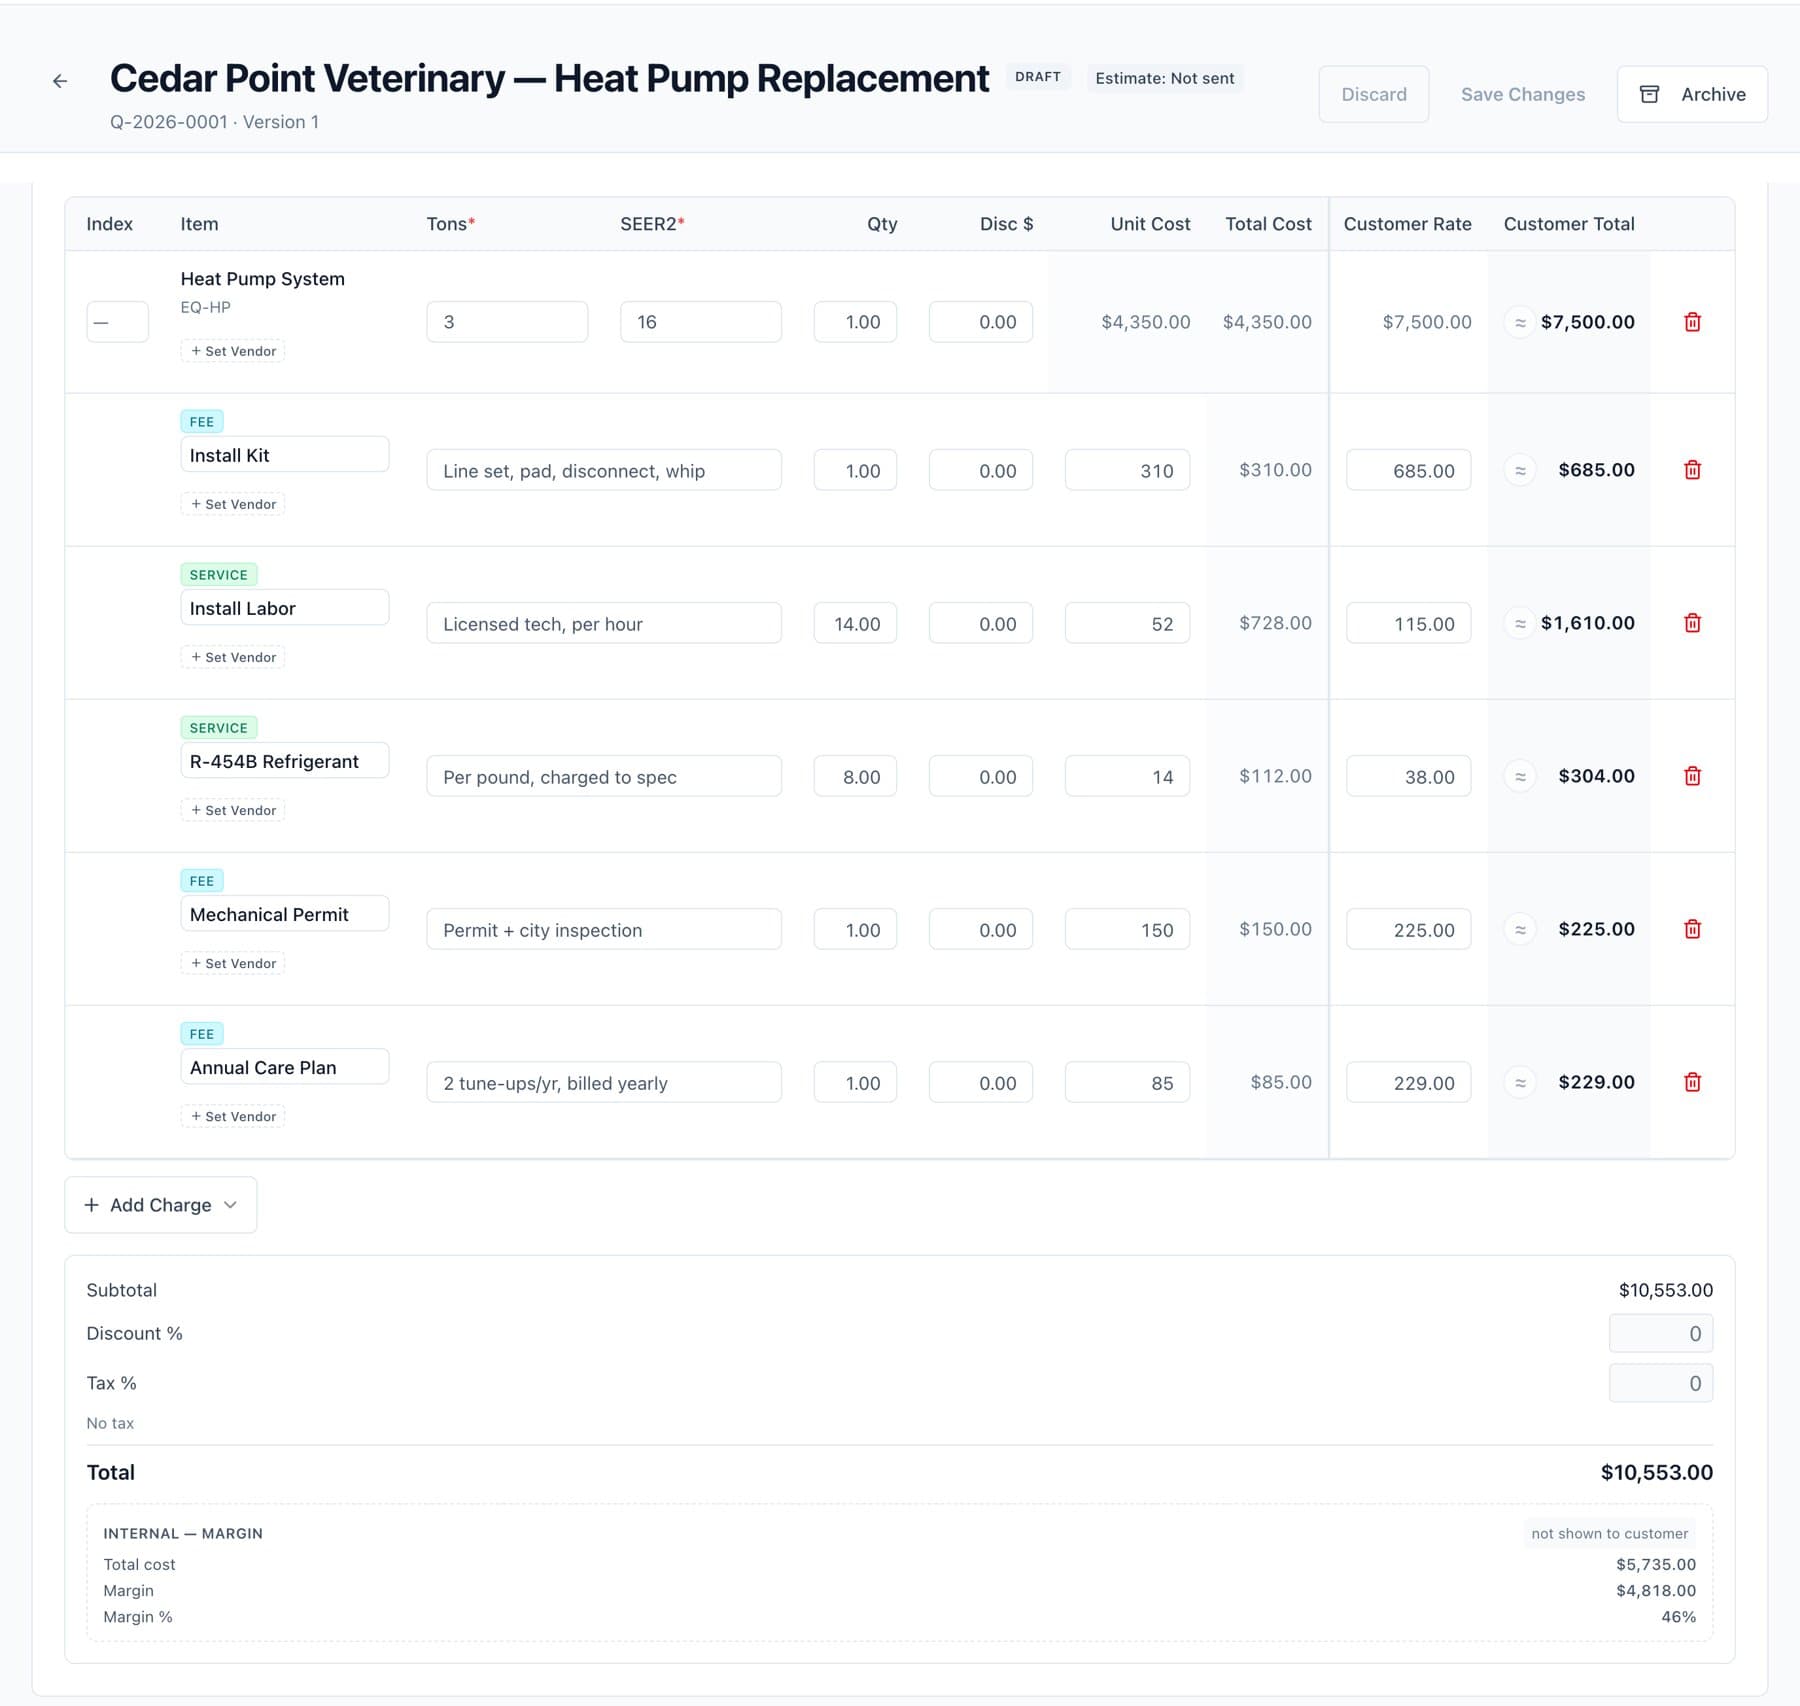The width and height of the screenshot is (1800, 1706).
Task: Click the margin percentage 46%
Action: click(x=1678, y=1617)
